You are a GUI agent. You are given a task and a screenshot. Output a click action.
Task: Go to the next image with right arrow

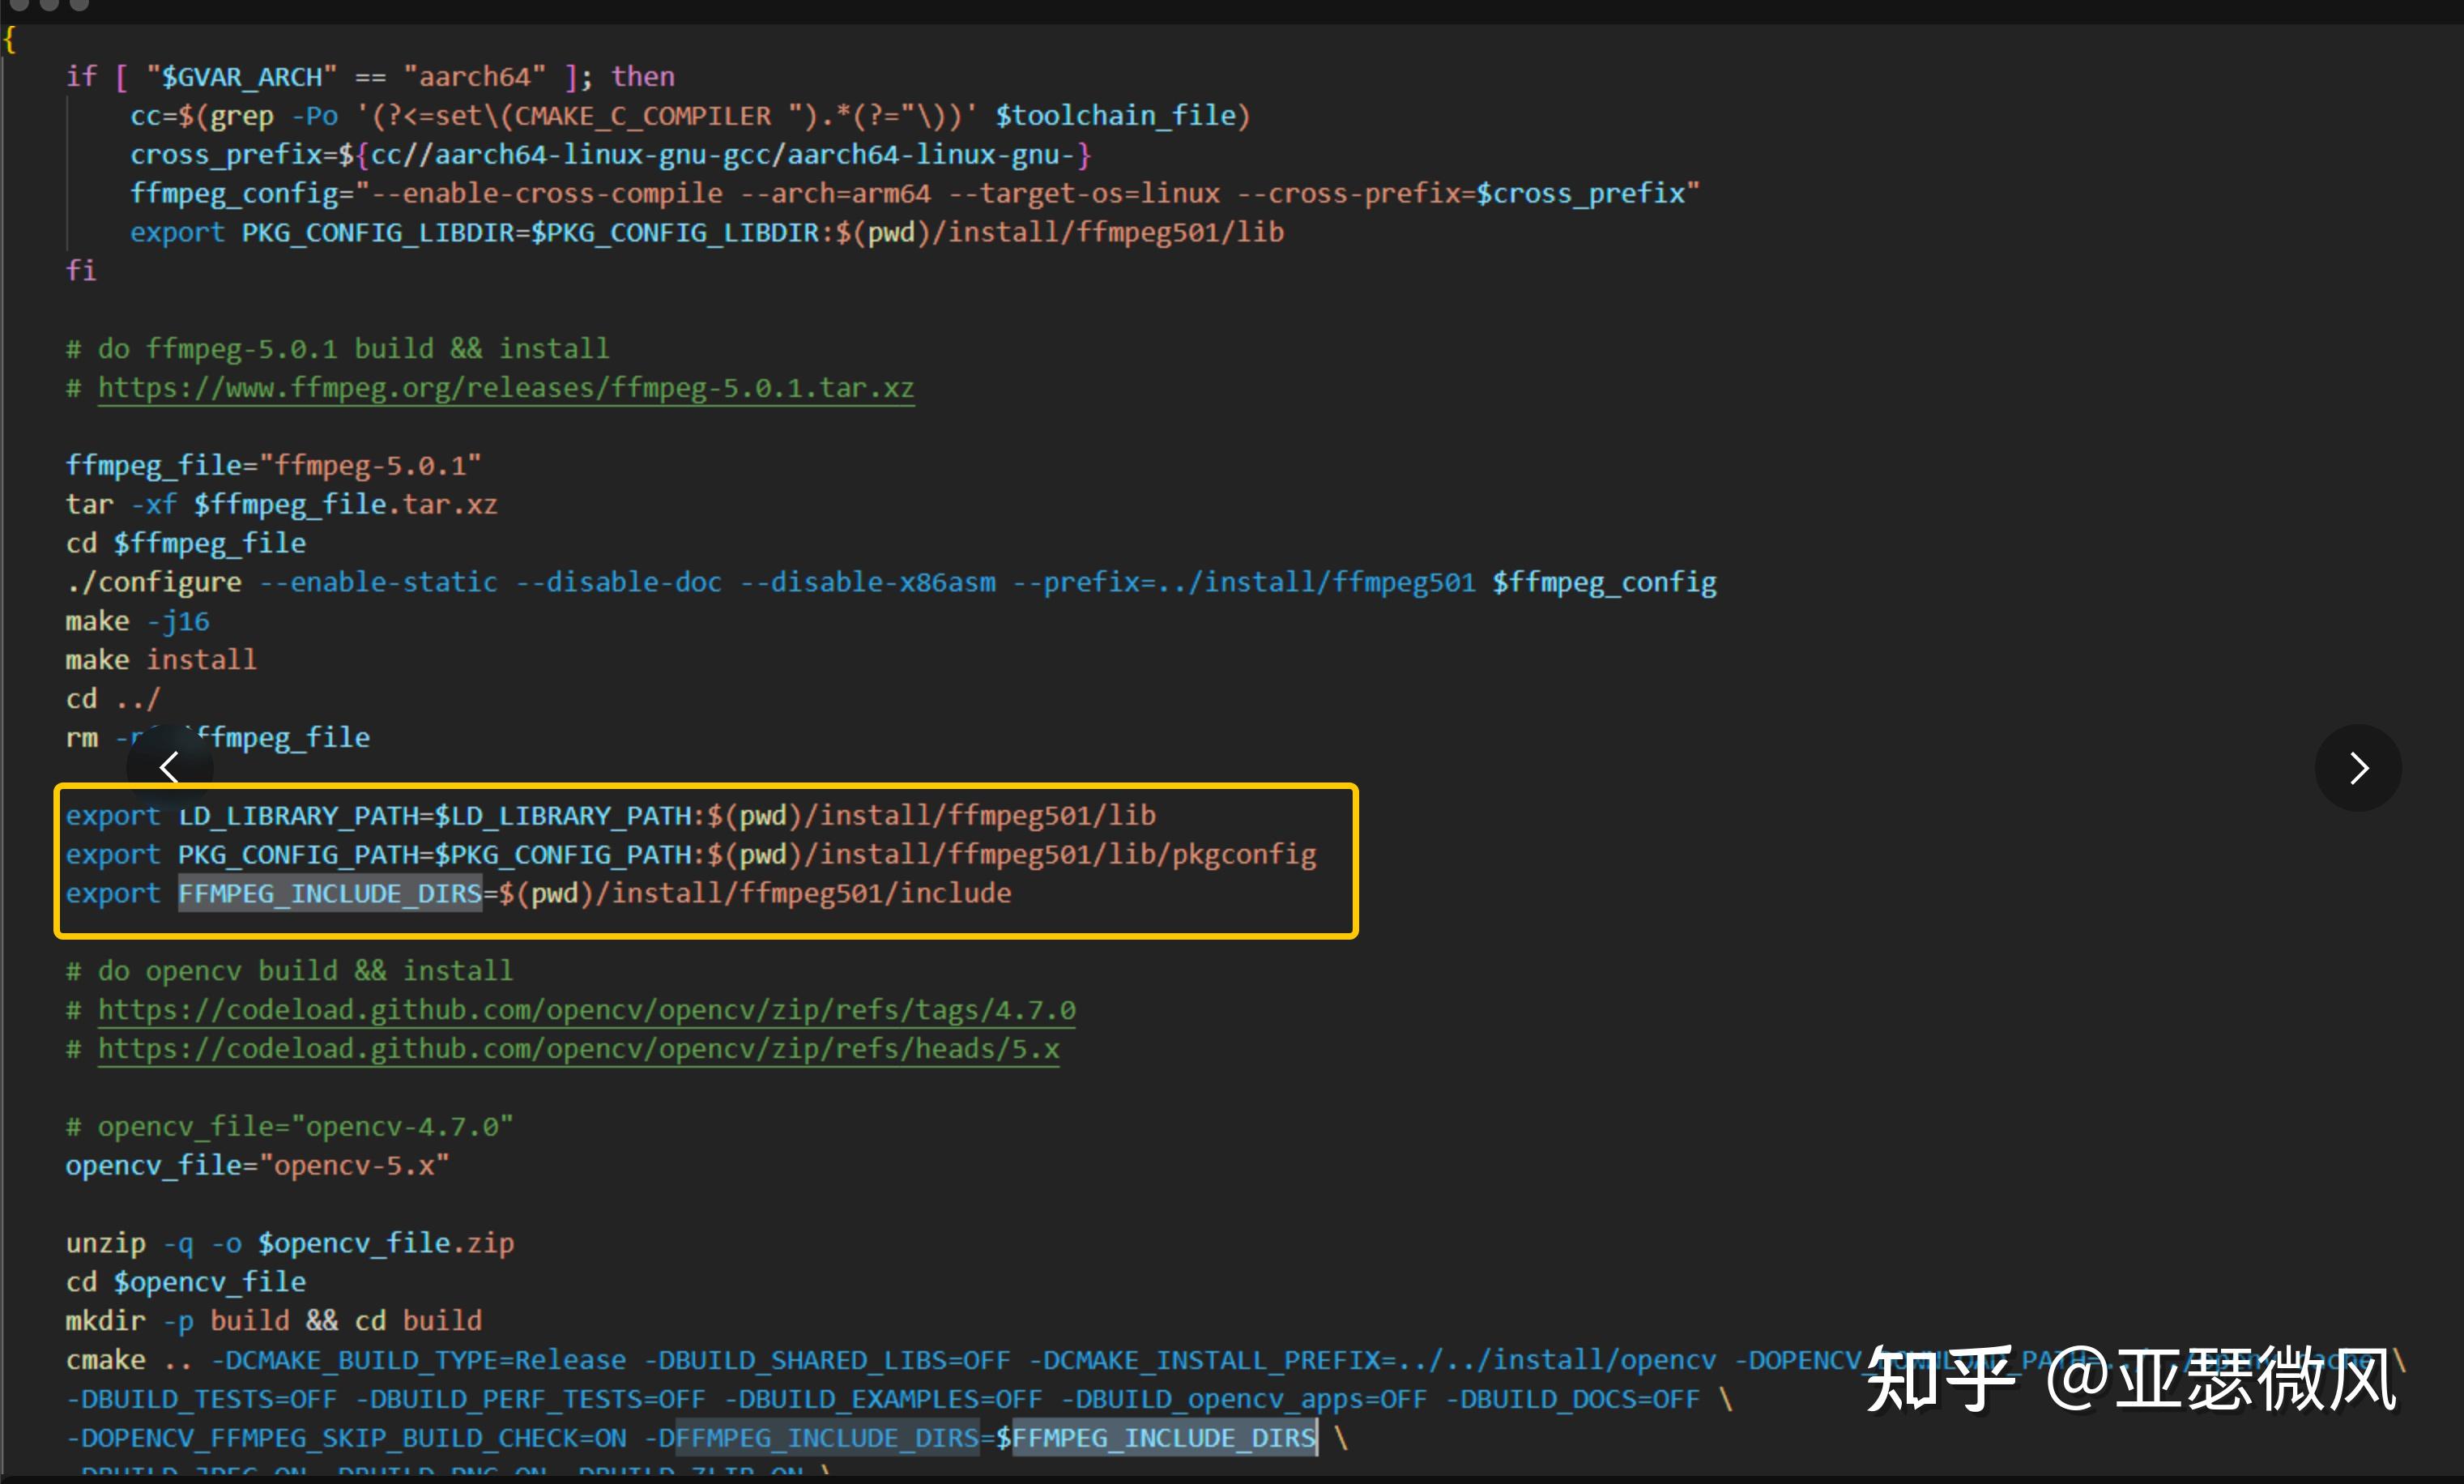pyautogui.click(x=2358, y=768)
